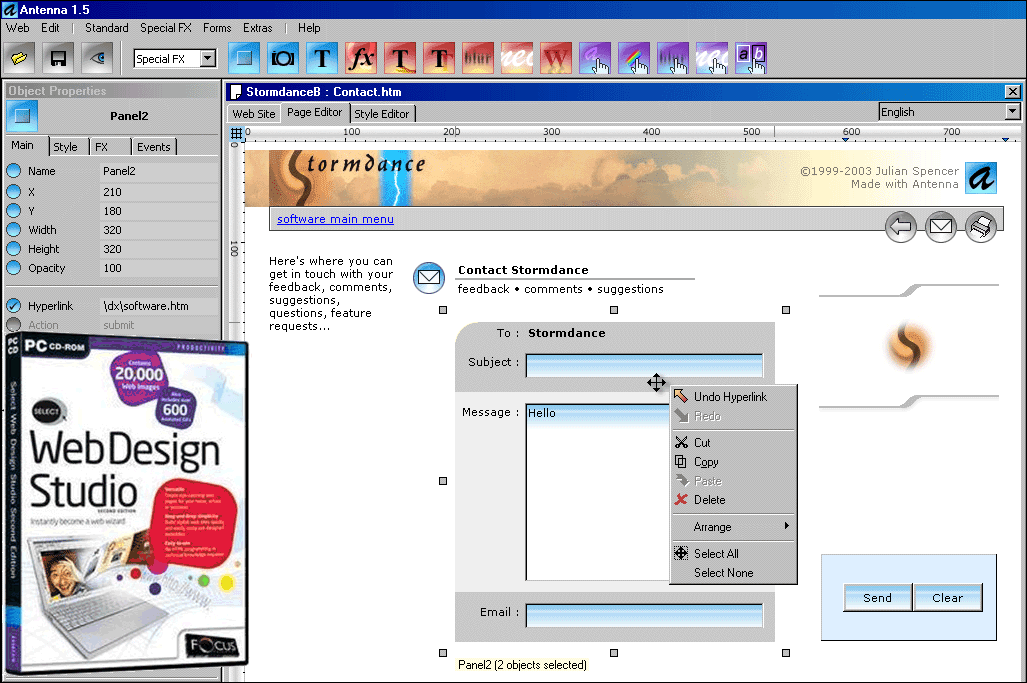Open the Special FX menu
The height and width of the screenshot is (683, 1027).
166,28
